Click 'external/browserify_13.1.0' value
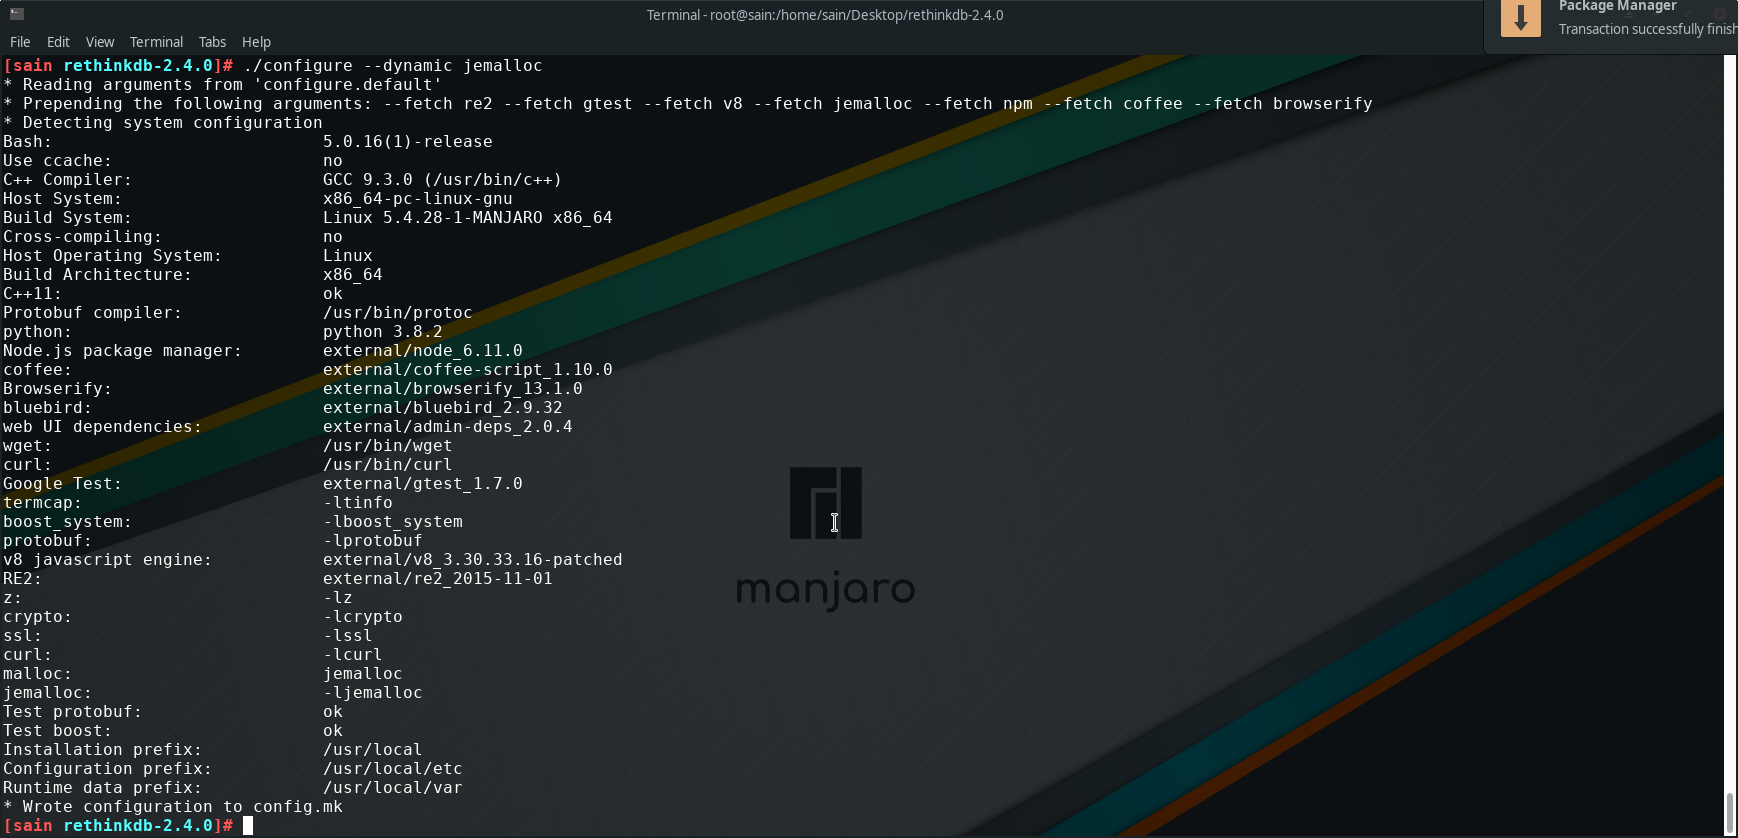This screenshot has height=838, width=1738. [452, 389]
